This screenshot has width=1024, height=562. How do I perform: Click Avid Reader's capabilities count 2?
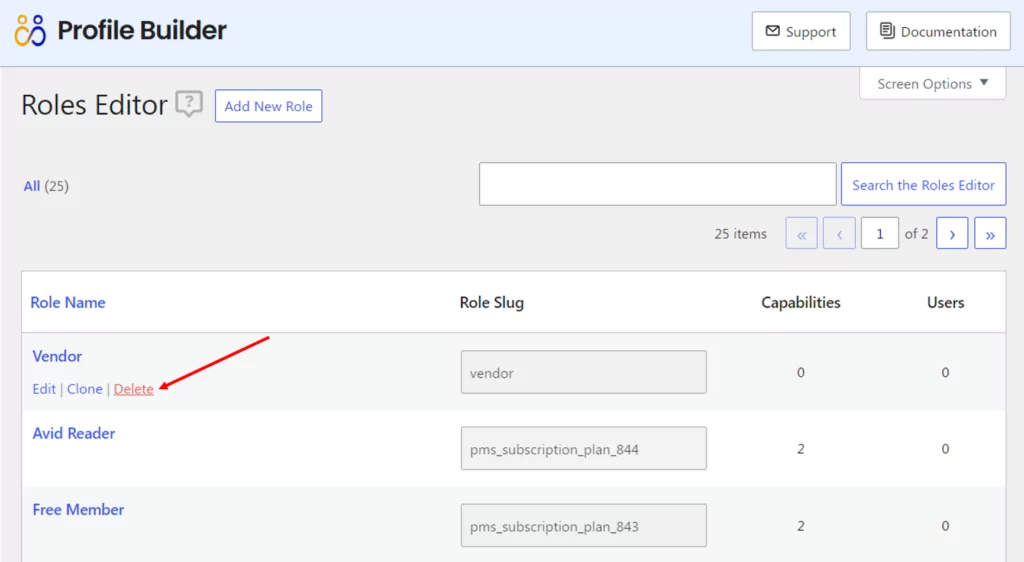[801, 449]
